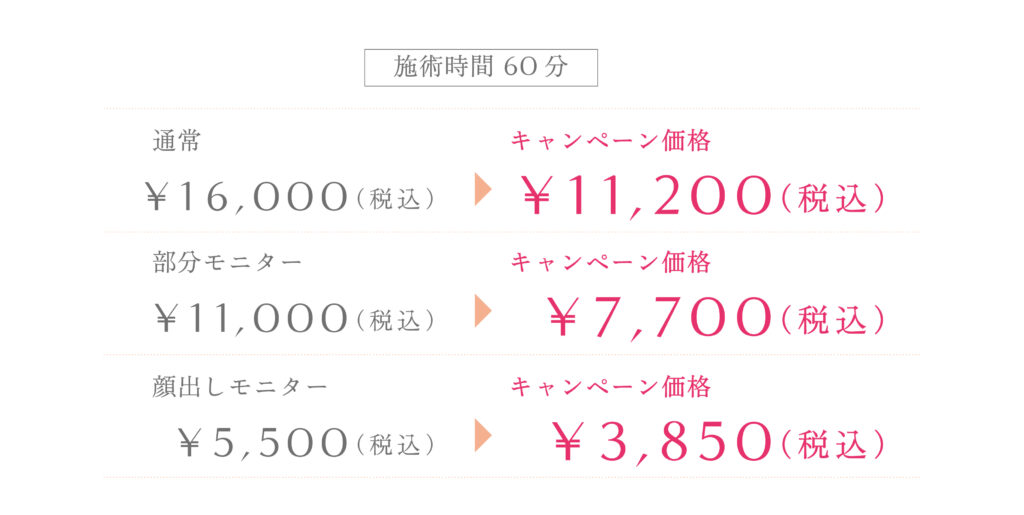
Task: Click キャンペーン価格 heading above ¥11,200
Action: [x=611, y=141]
